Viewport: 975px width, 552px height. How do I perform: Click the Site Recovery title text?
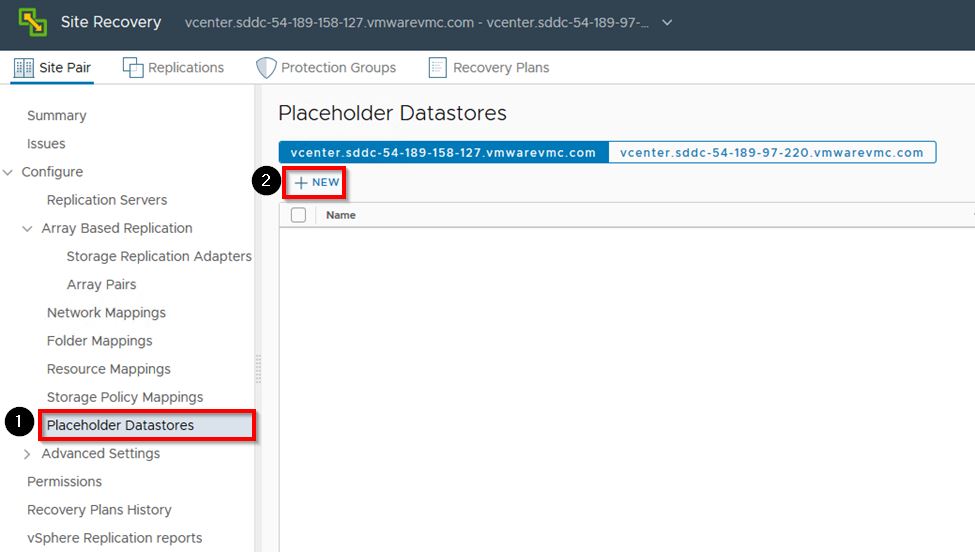click(111, 22)
